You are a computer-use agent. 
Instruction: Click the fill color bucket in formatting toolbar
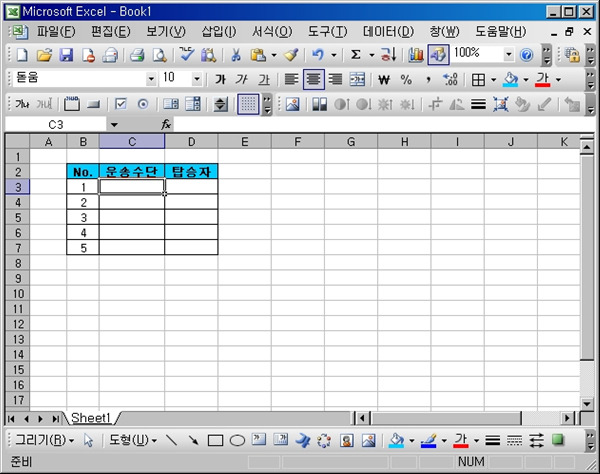tap(509, 79)
